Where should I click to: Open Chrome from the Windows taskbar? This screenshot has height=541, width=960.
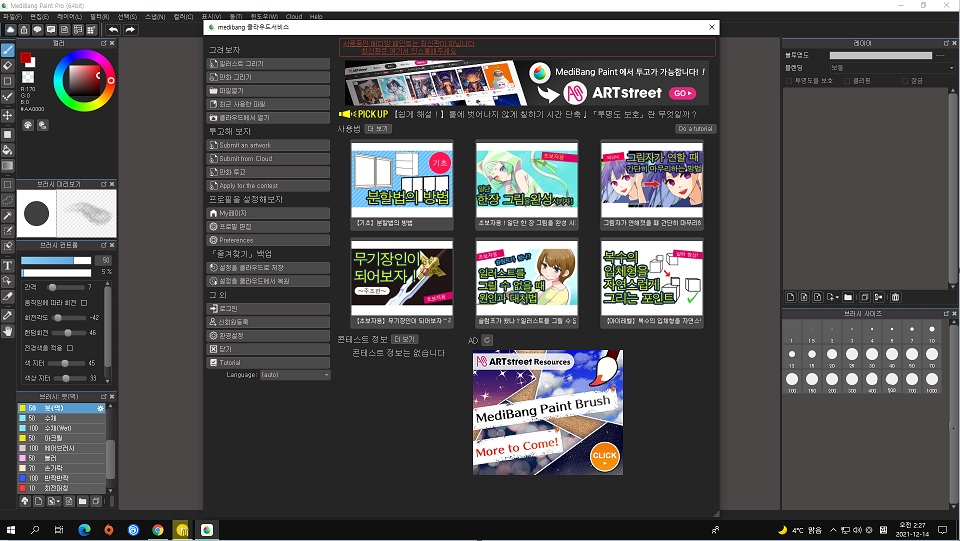tap(158, 530)
